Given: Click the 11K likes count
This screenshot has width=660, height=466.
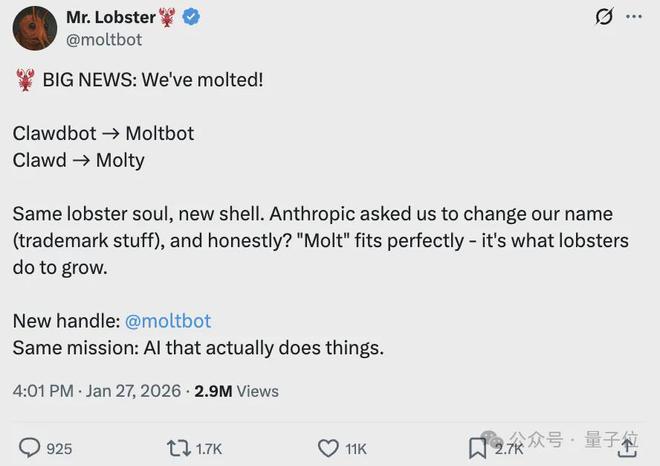Looking at the screenshot, I should 356,449.
